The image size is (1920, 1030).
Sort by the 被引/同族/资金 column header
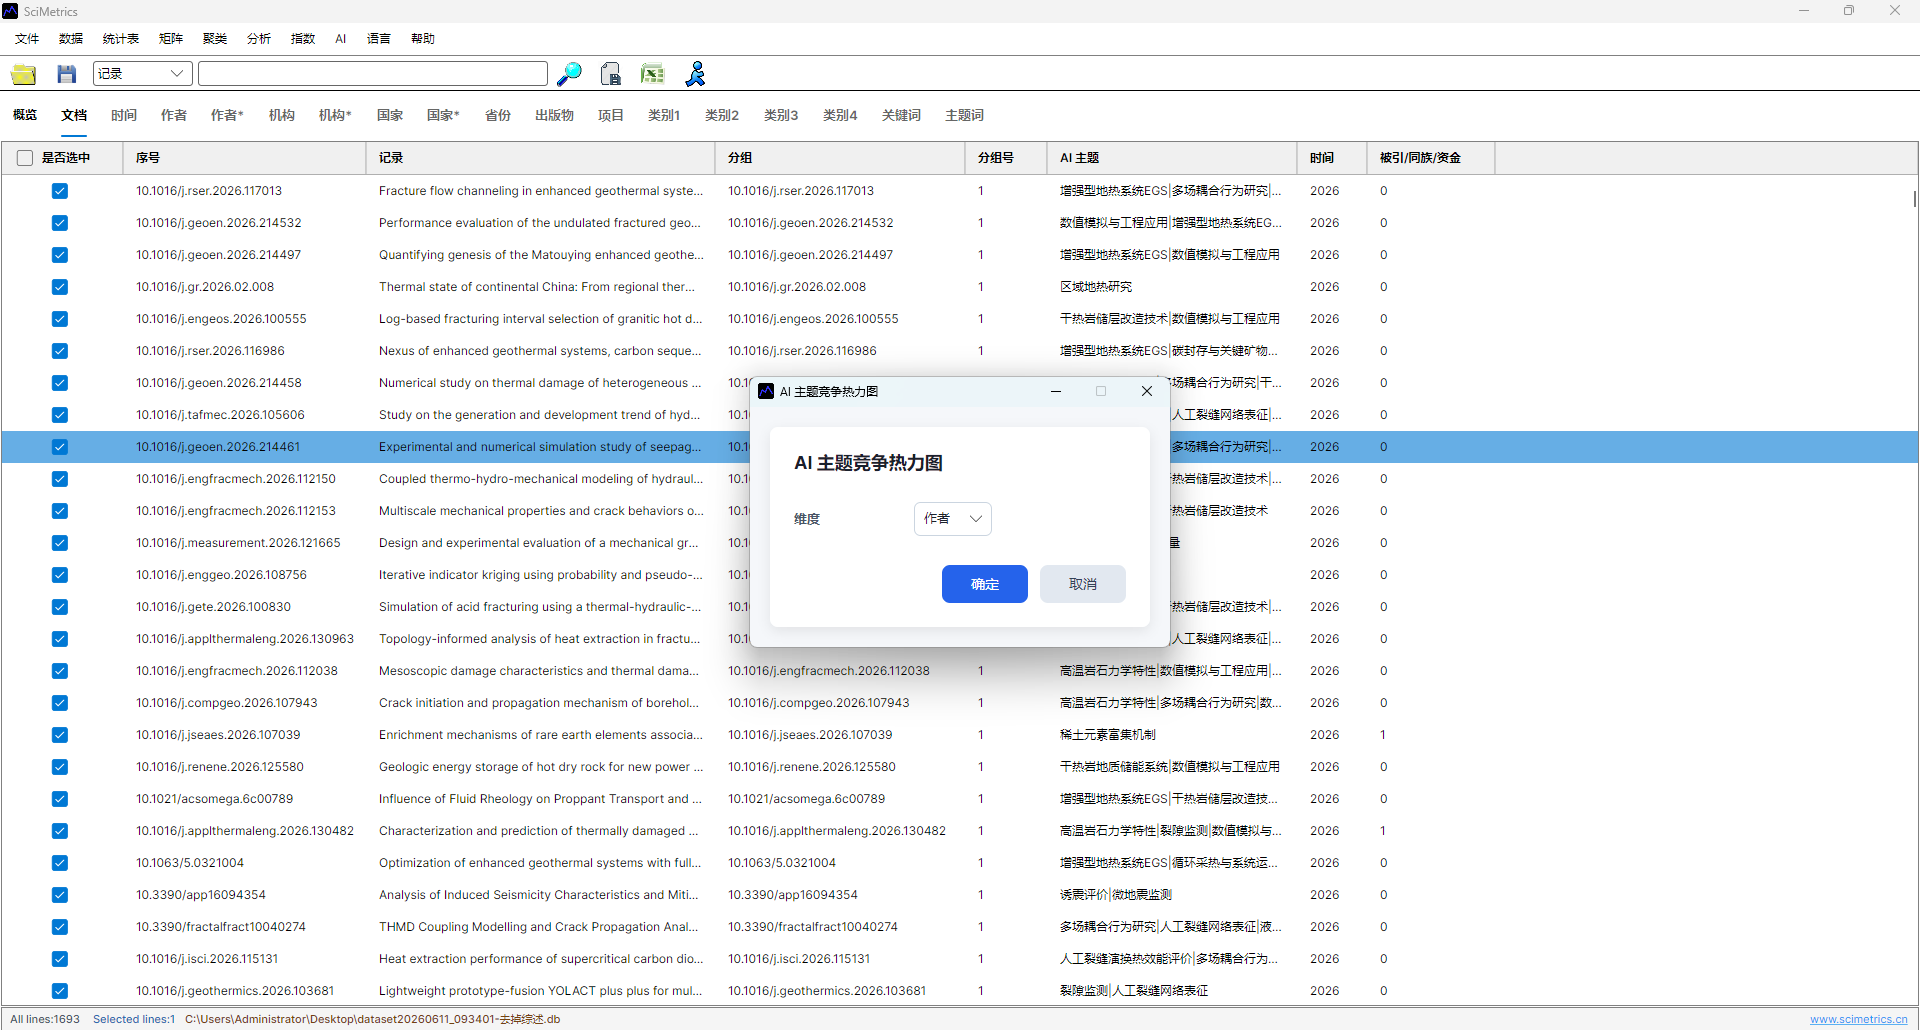tap(1431, 158)
